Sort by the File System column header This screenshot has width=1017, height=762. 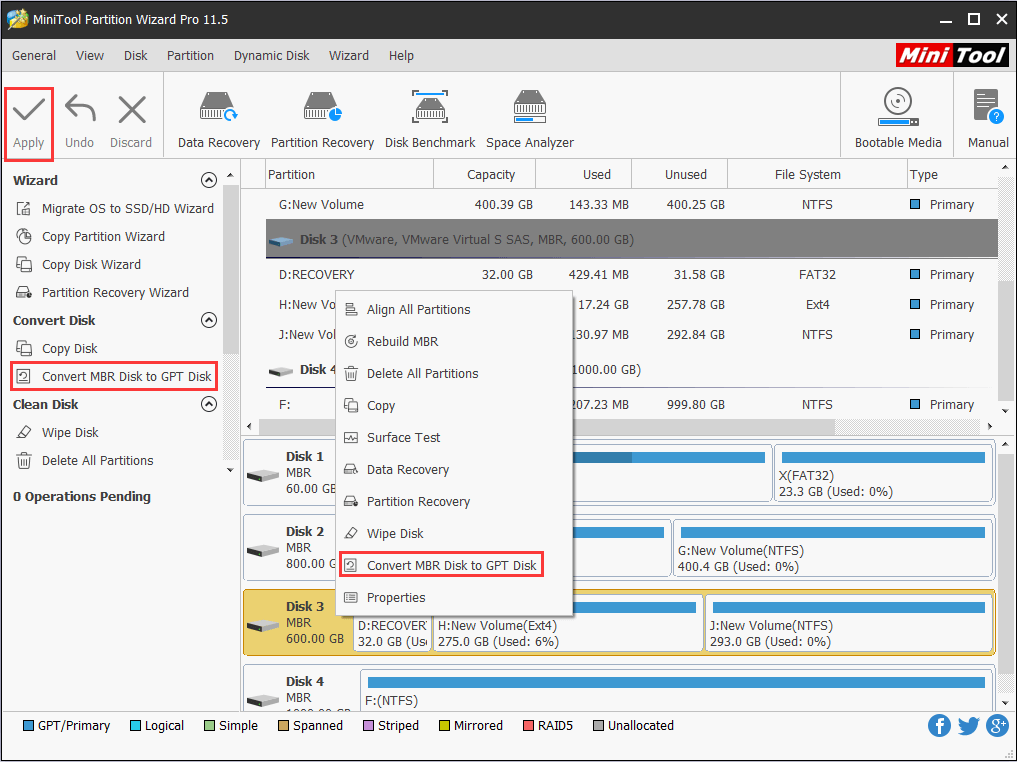point(817,175)
